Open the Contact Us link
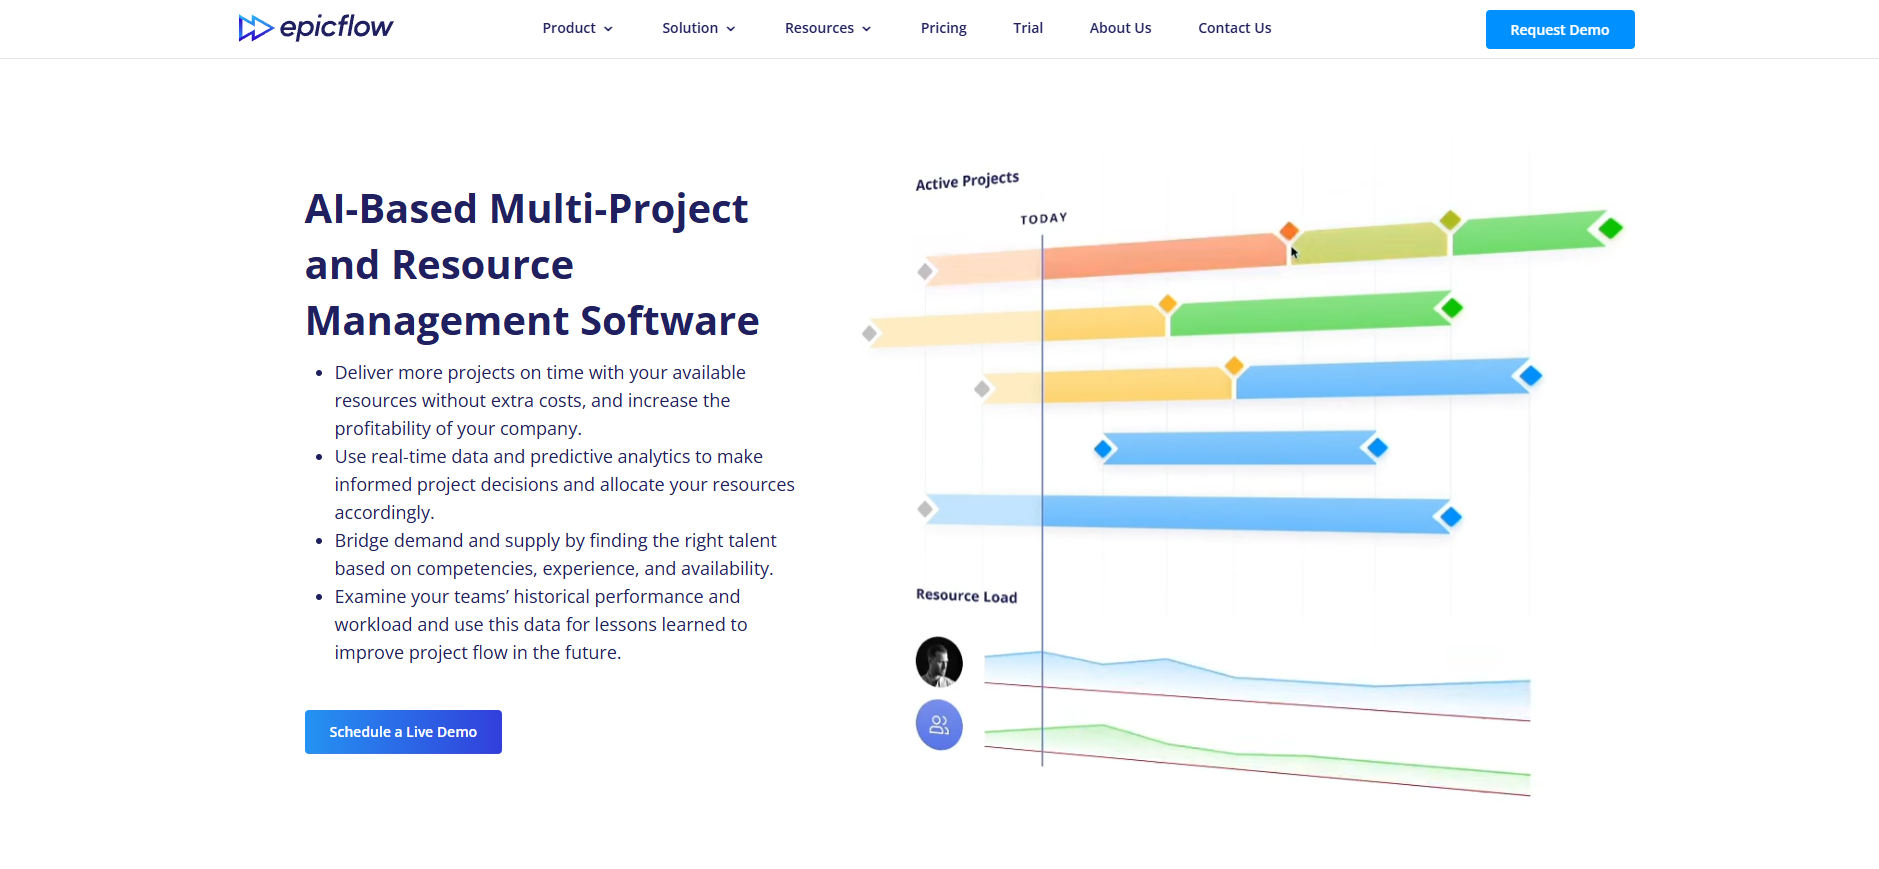 pos(1234,28)
